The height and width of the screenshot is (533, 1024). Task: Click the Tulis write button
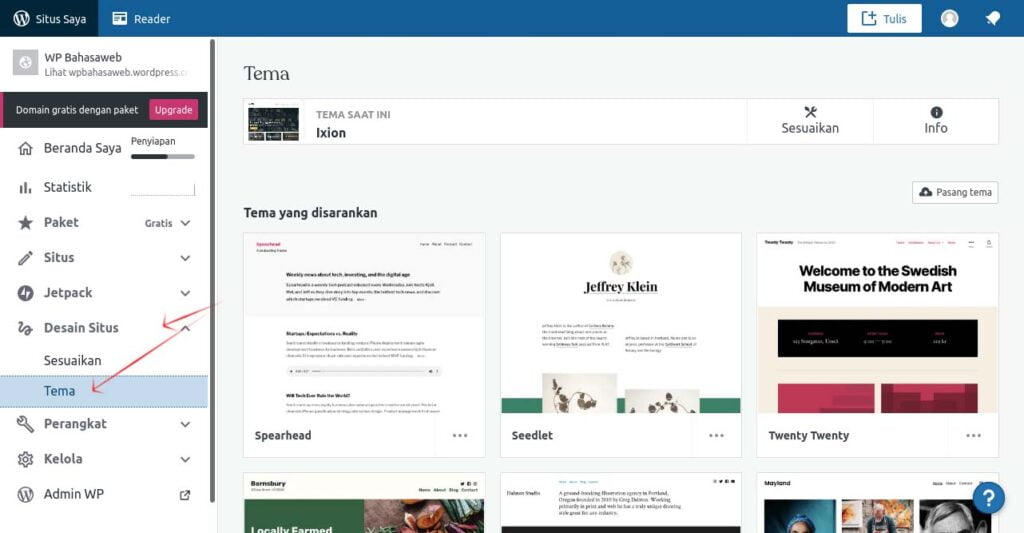click(884, 18)
